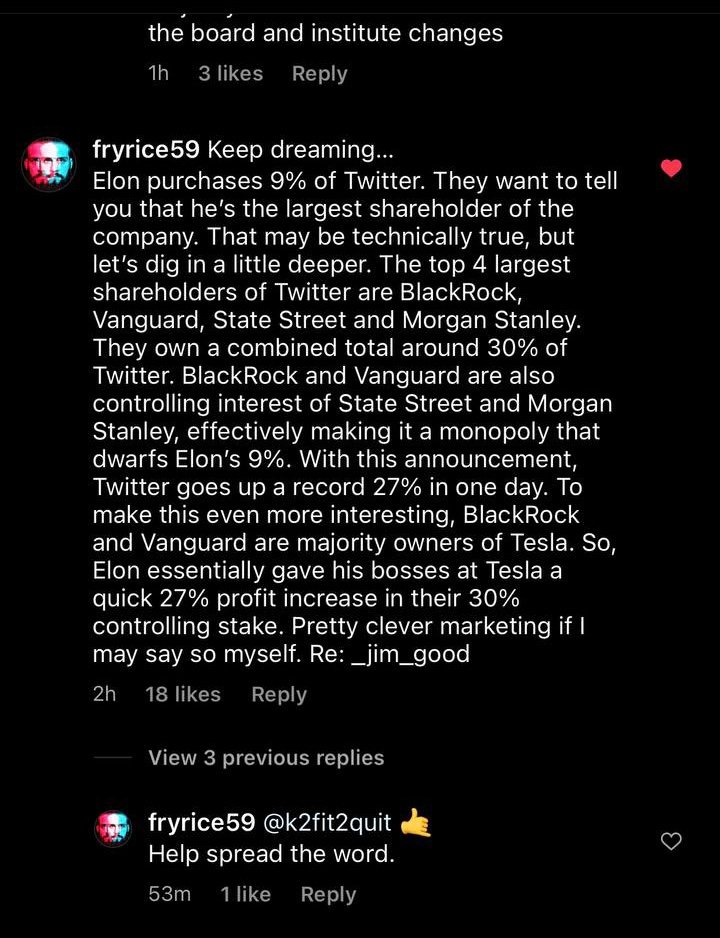Tap the 'Help spread the word.' text
This screenshot has width=720, height=938.
coord(272,855)
